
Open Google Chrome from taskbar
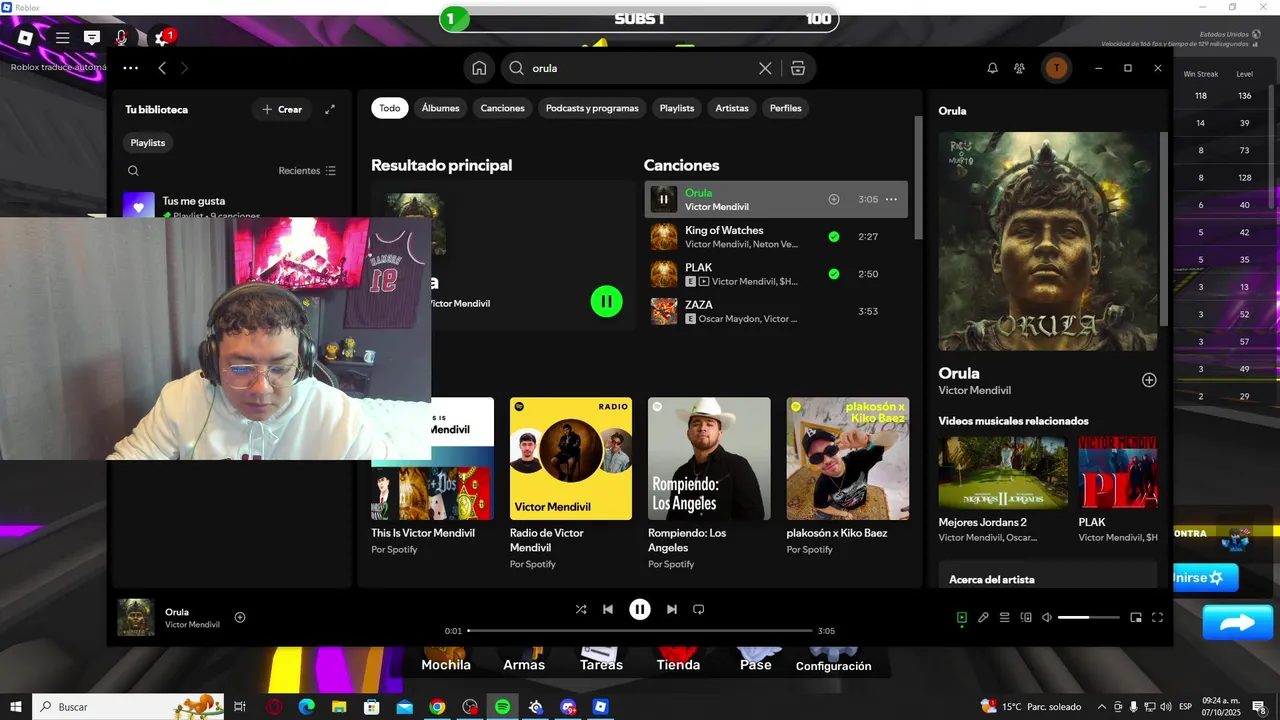(x=437, y=707)
